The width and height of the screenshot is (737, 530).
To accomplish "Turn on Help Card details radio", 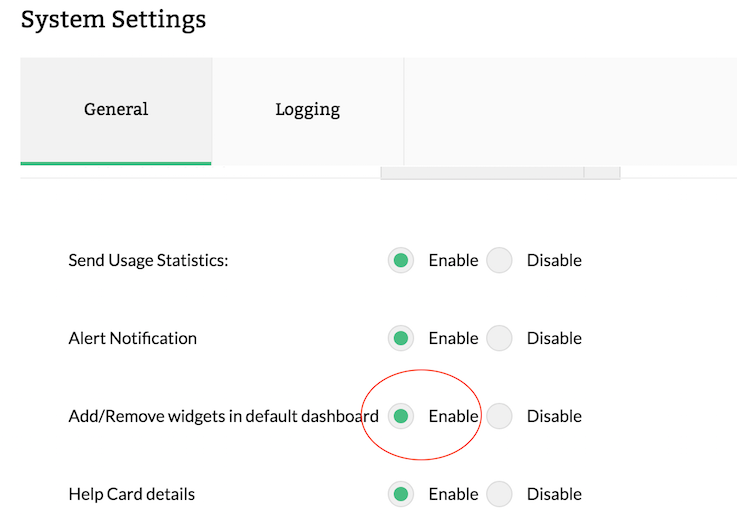I will [x=401, y=494].
